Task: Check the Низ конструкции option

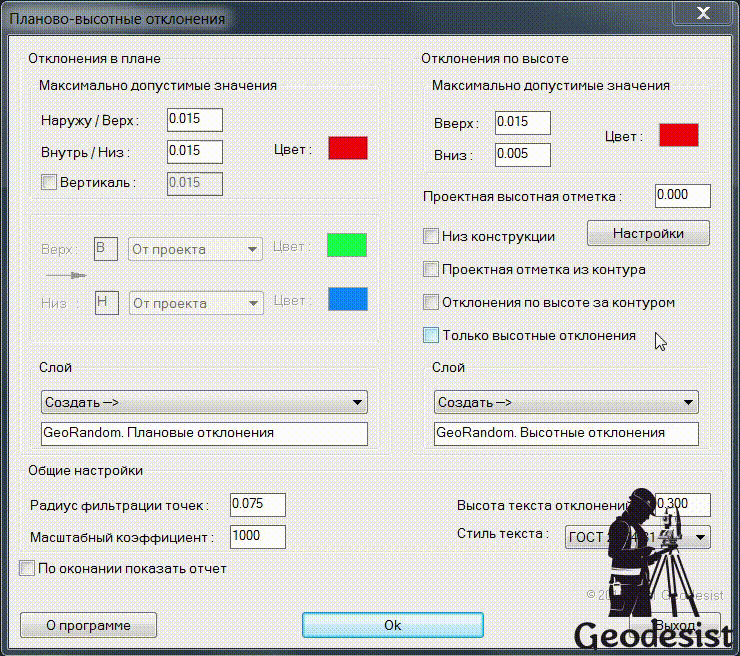Action: pyautogui.click(x=431, y=237)
